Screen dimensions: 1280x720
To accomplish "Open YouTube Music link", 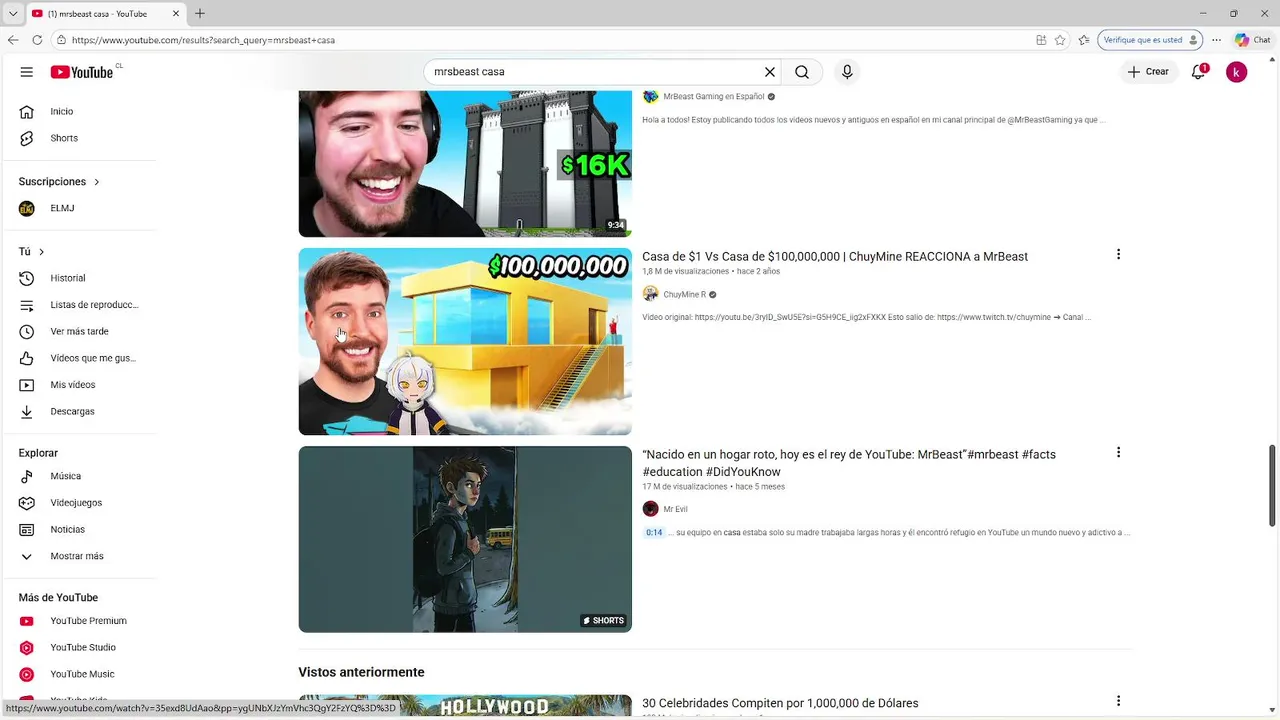I will [x=80, y=674].
